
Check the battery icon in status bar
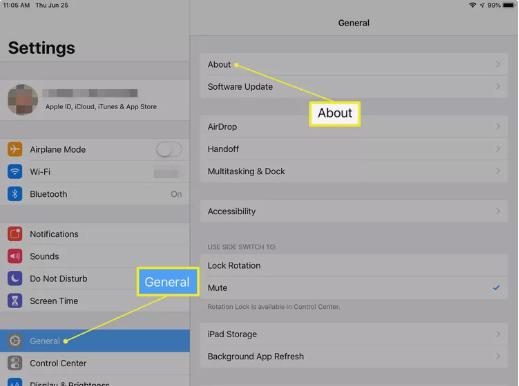[x=508, y=5]
